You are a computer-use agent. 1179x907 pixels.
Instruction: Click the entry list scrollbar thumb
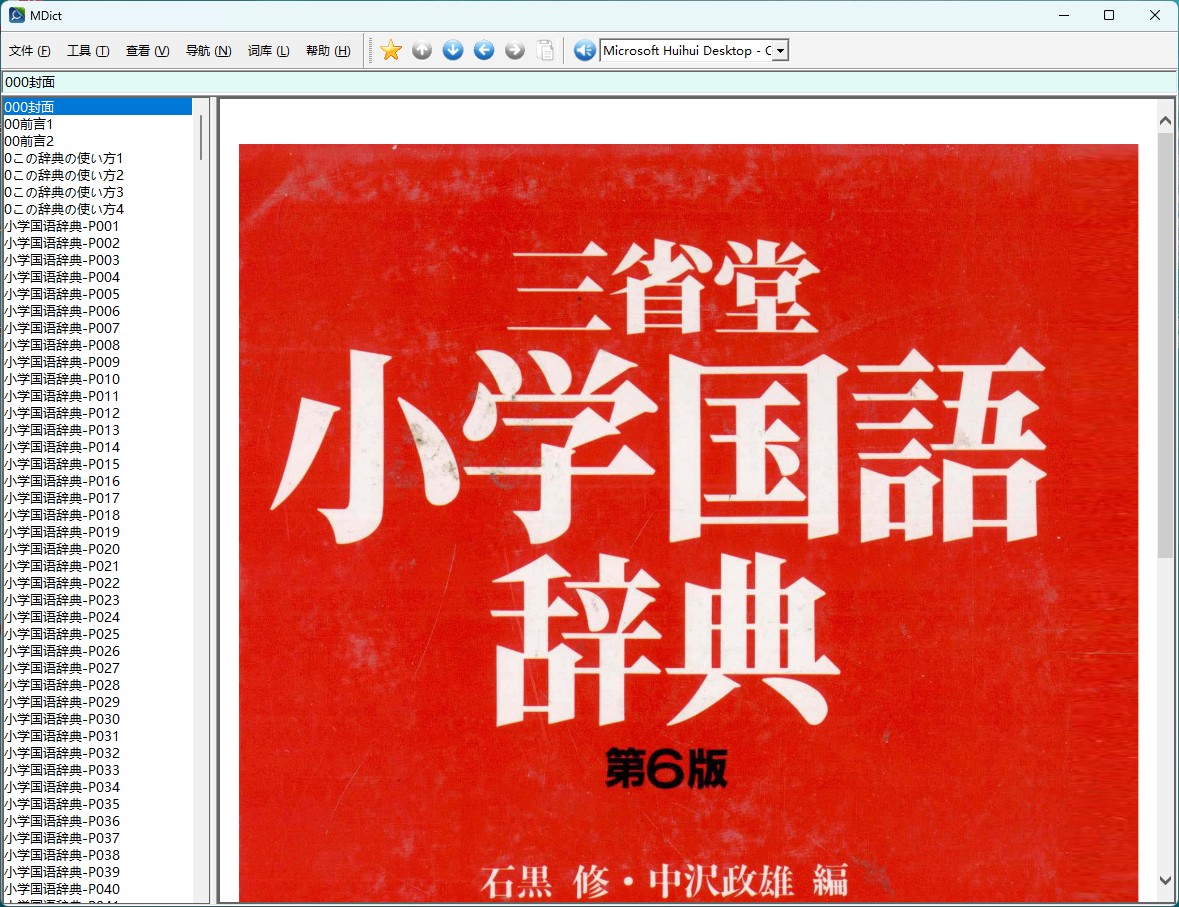click(202, 137)
